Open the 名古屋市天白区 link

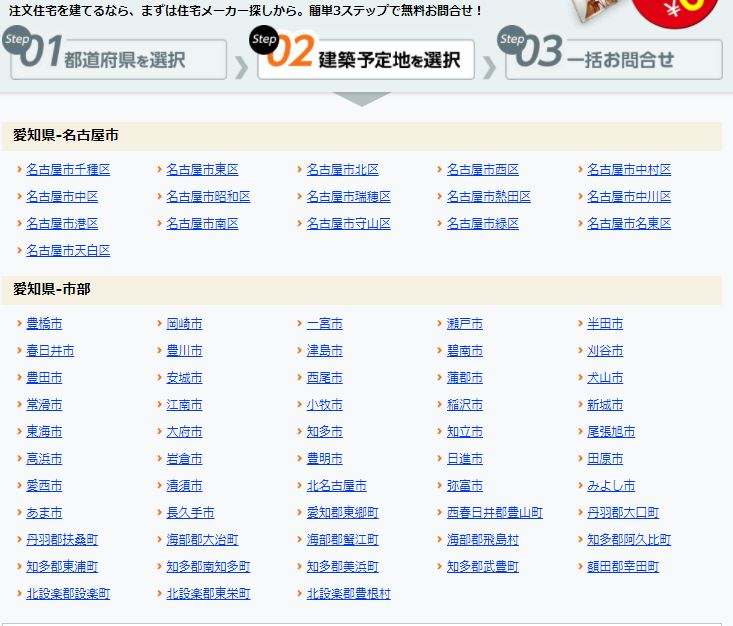coord(68,251)
